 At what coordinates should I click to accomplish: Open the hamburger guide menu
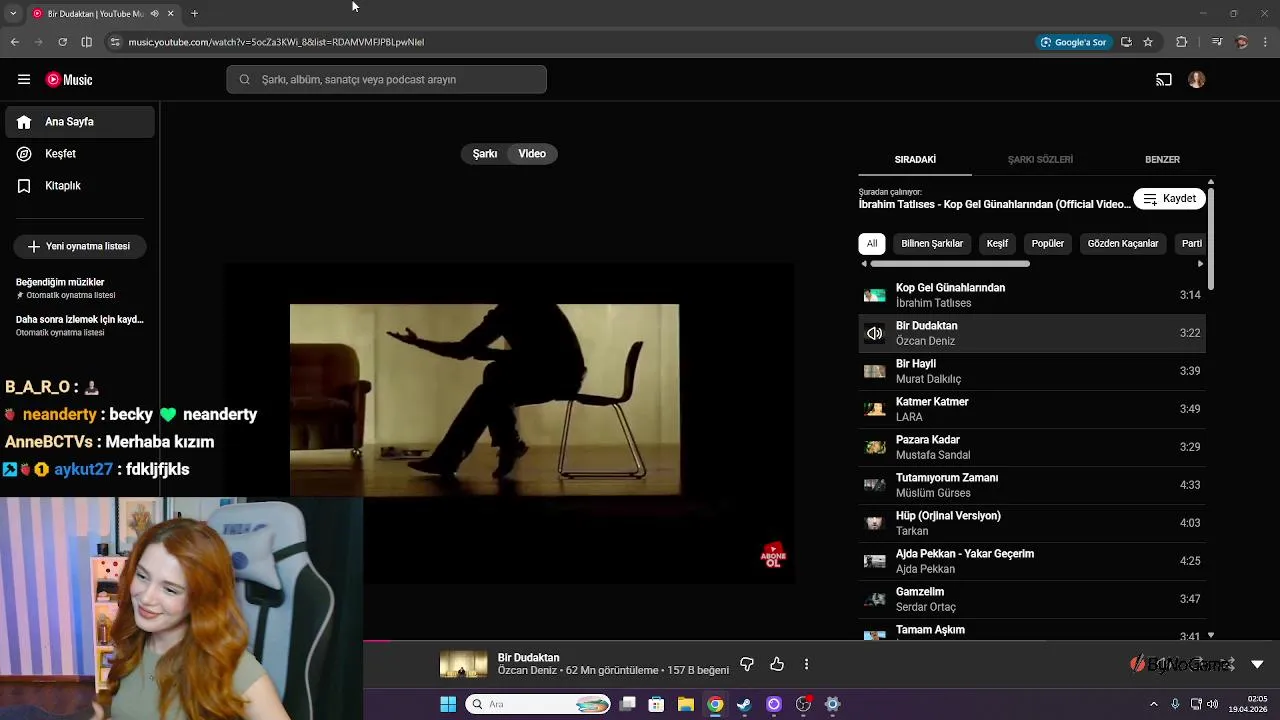click(24, 79)
